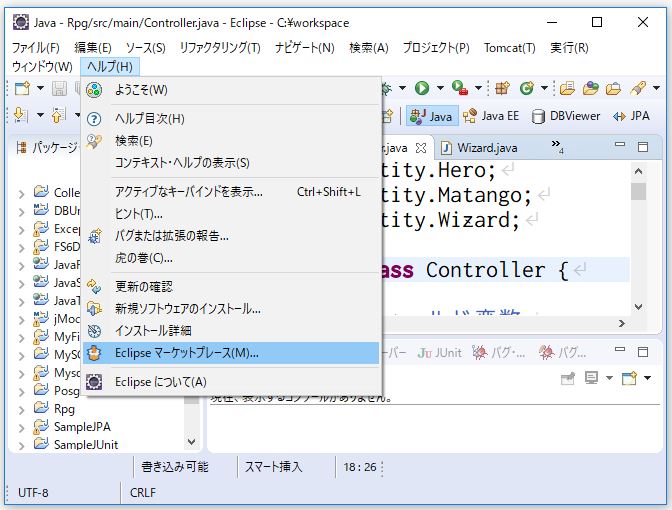Image resolution: width=672 pixels, height=510 pixels.
Task: Click the Open Console icon
Action: [629, 378]
